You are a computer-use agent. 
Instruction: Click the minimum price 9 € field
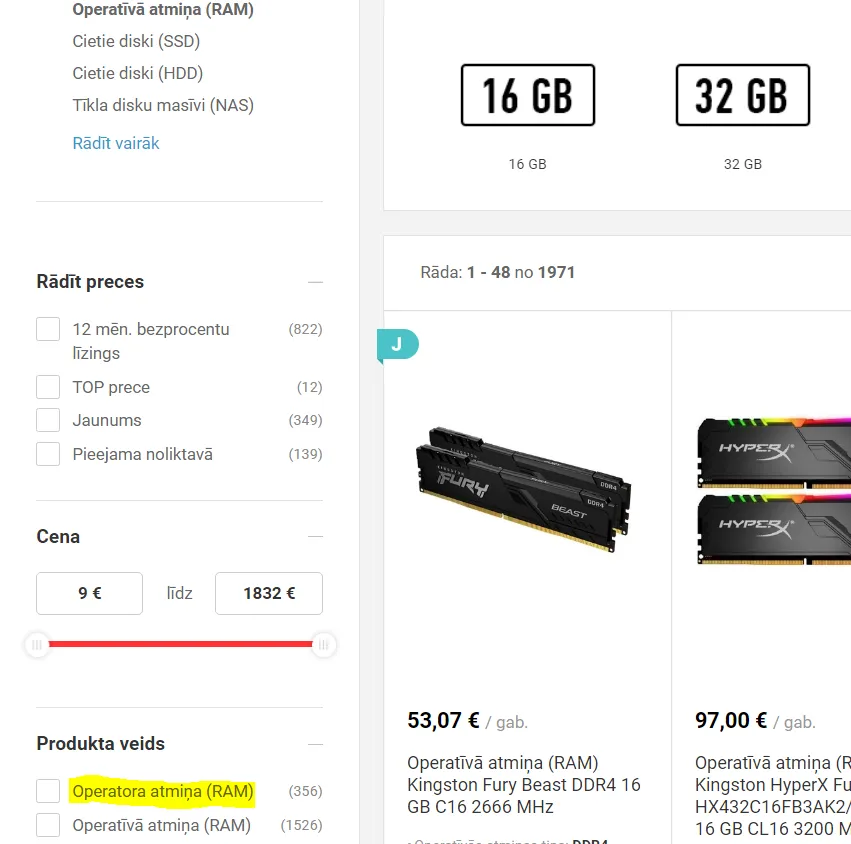90,593
